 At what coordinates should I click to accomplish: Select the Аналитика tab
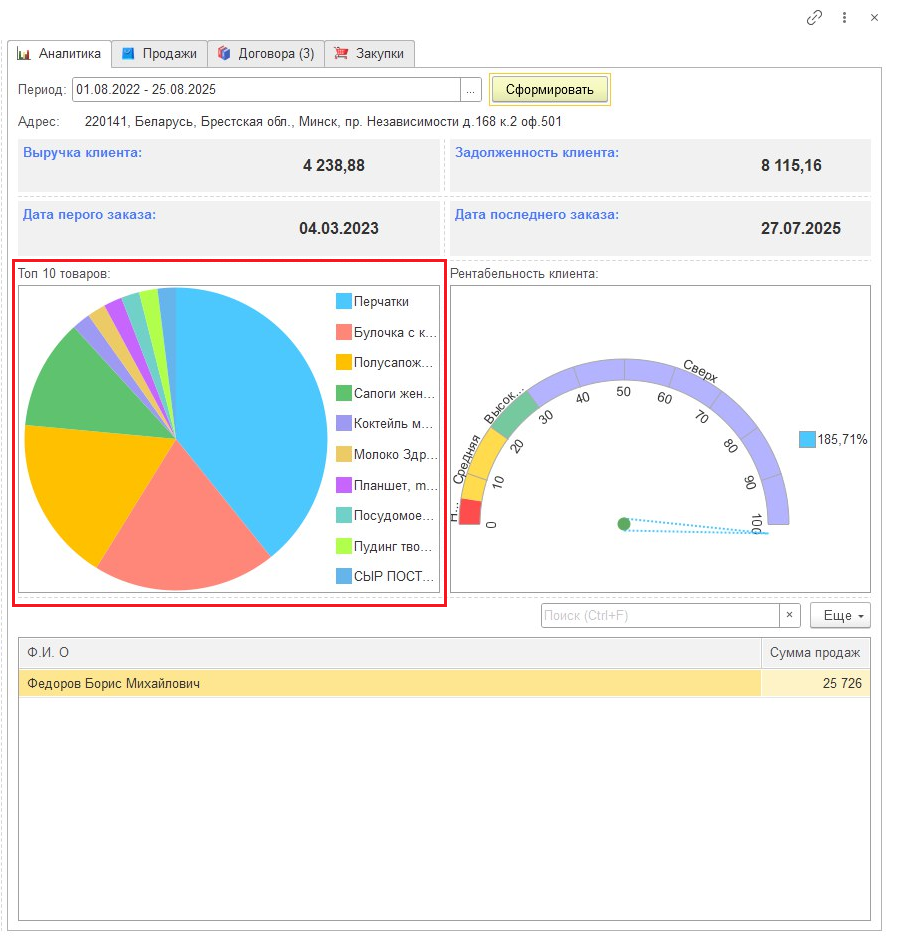60,53
